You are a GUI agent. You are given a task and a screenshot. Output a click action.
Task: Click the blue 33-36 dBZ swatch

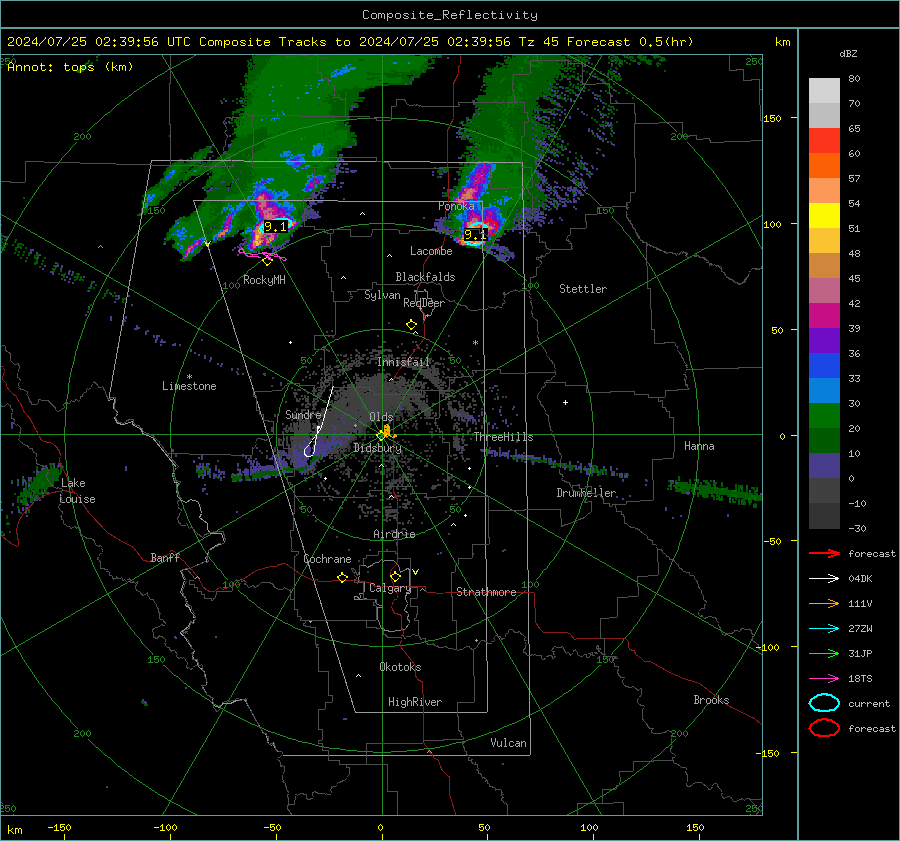click(824, 366)
